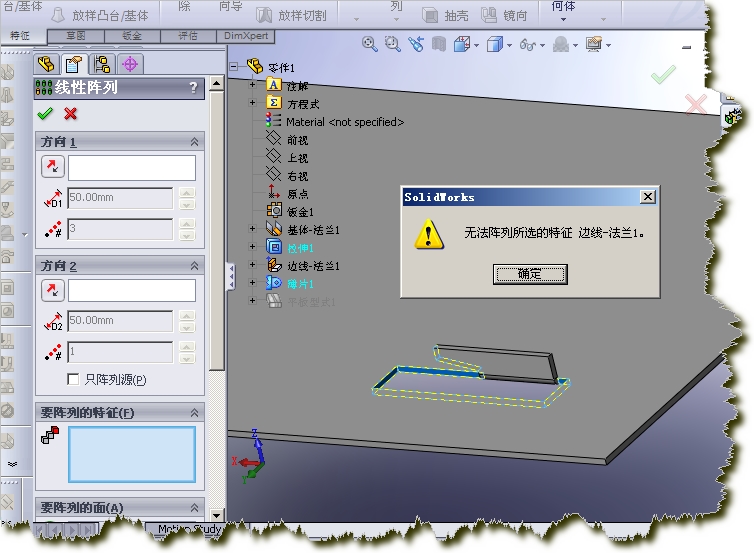
Task: Expand the 拉伸1 tree node
Action: click(x=252, y=247)
